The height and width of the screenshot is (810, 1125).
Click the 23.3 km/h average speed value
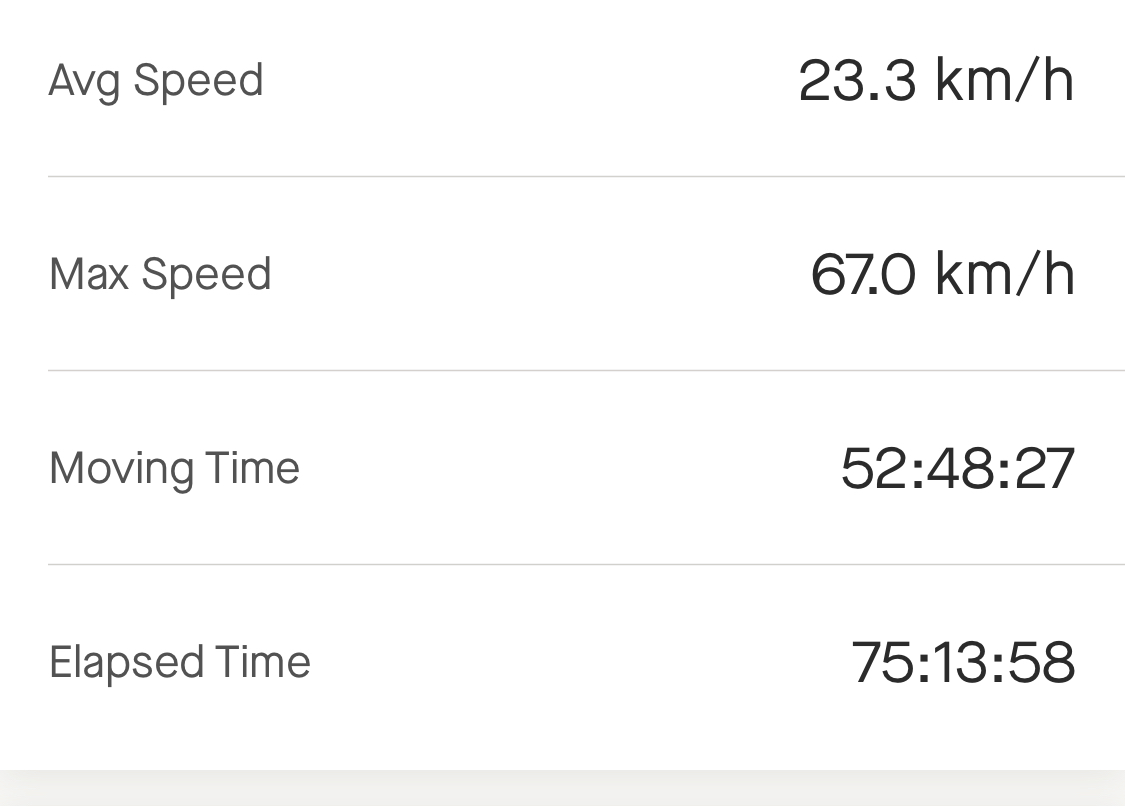(936, 81)
